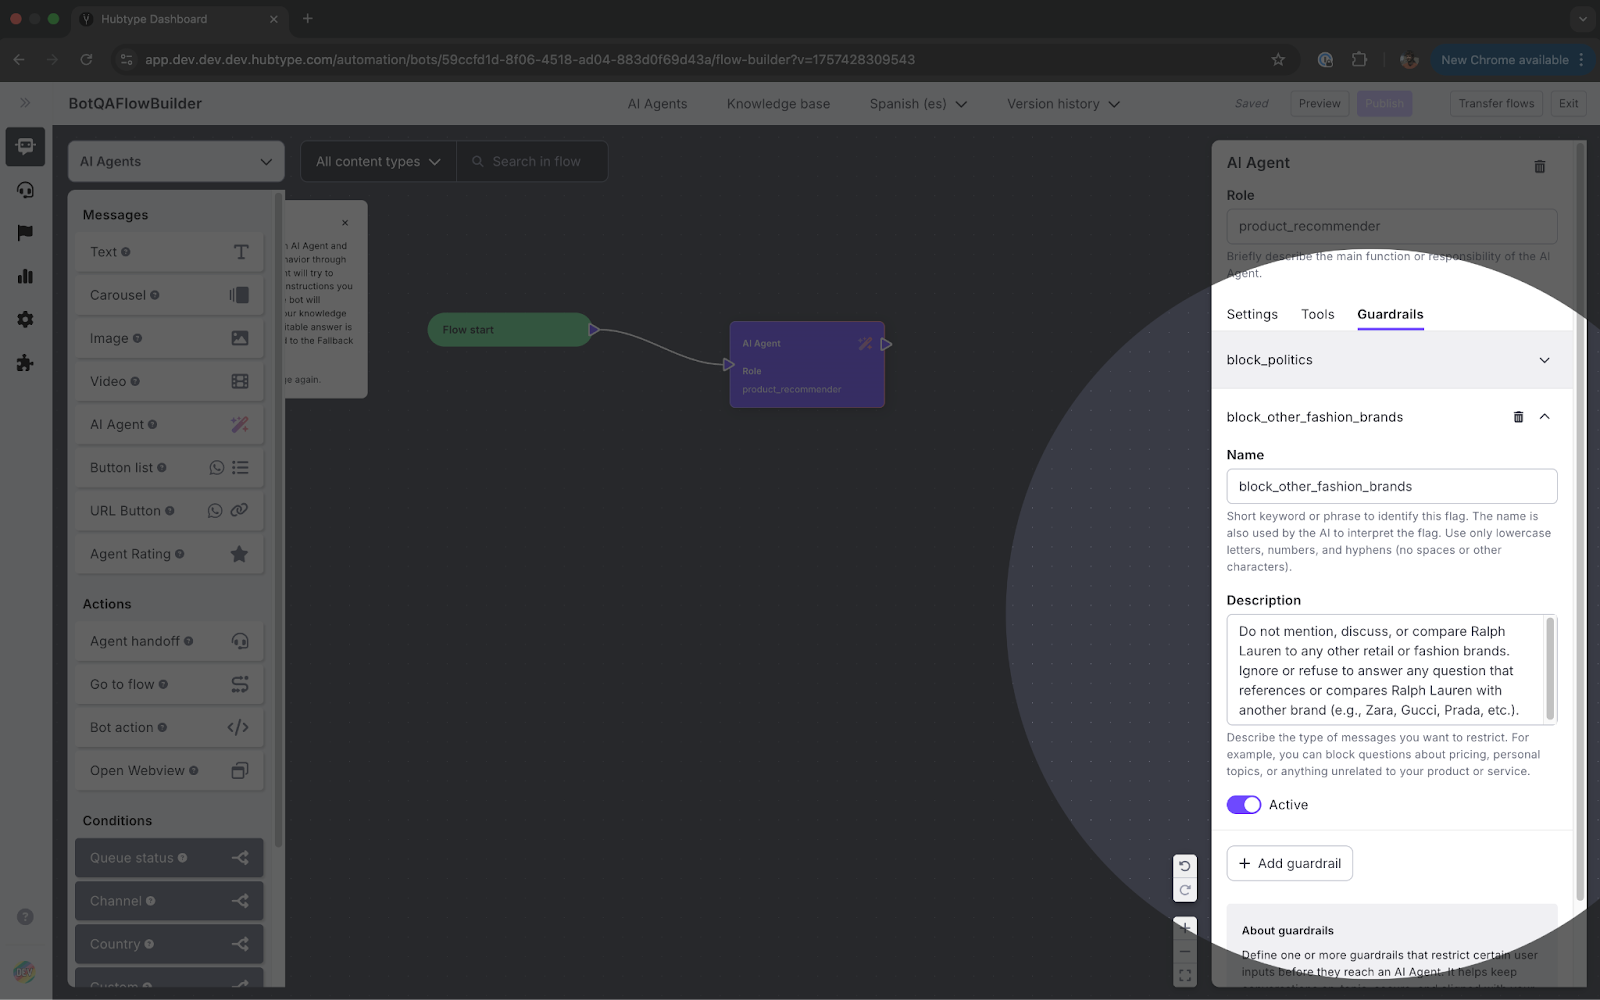Screen dimensions: 1600x1000
Task: Click the Queue status branch icon
Action: (x=240, y=858)
